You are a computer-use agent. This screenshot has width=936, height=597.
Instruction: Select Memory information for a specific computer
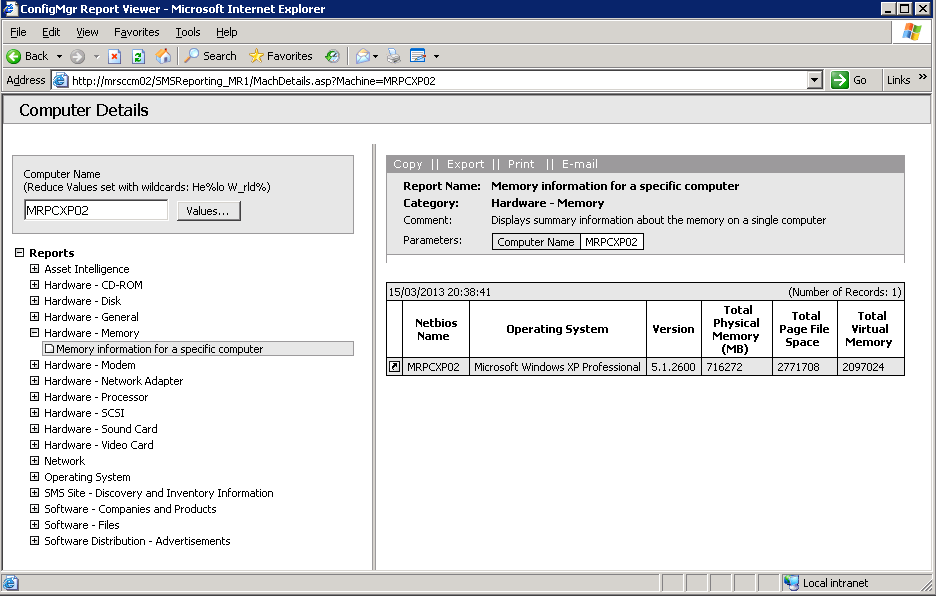159,349
